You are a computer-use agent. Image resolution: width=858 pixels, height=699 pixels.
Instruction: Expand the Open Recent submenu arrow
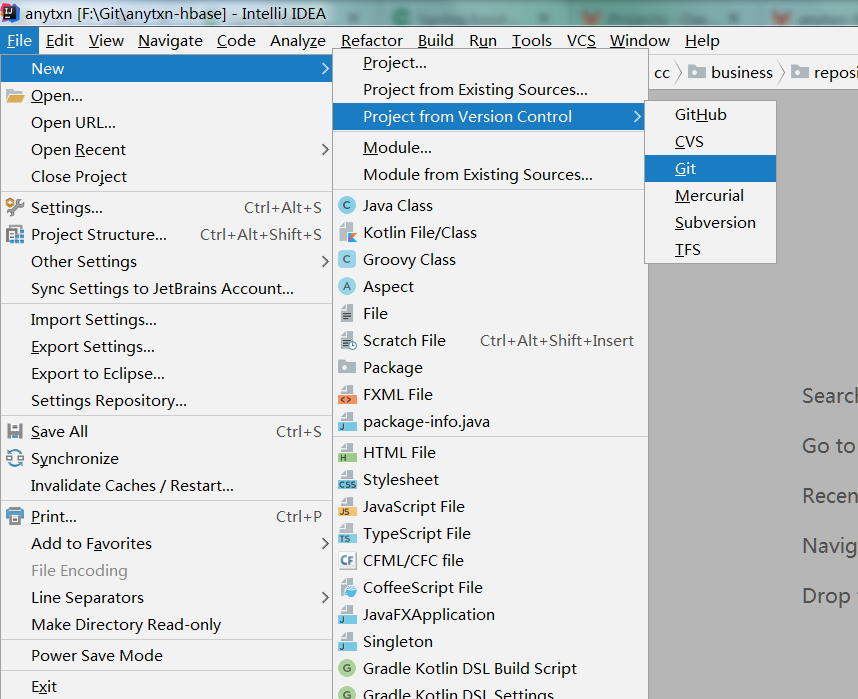point(325,149)
